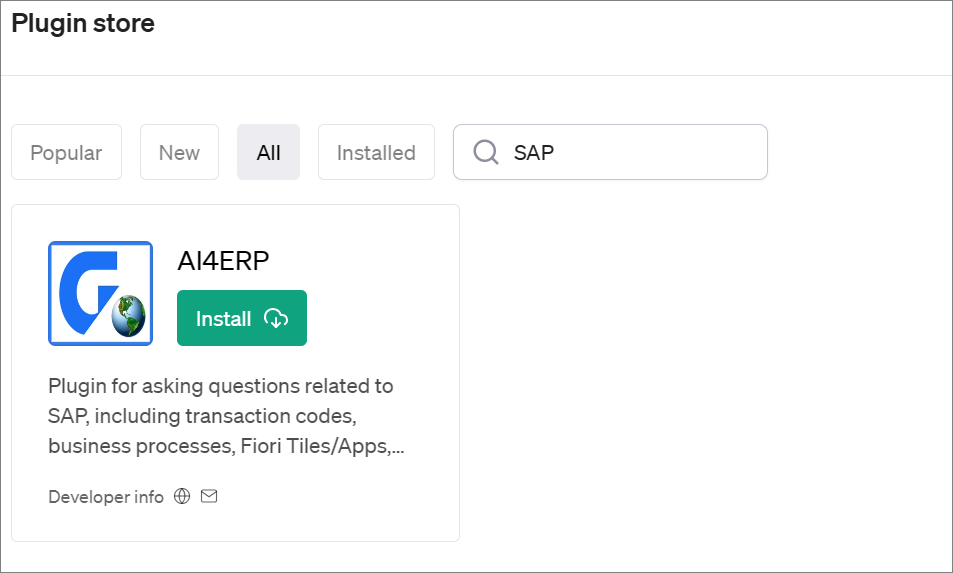Click the Developer info label
Viewport: 953px width, 573px height.
point(106,496)
